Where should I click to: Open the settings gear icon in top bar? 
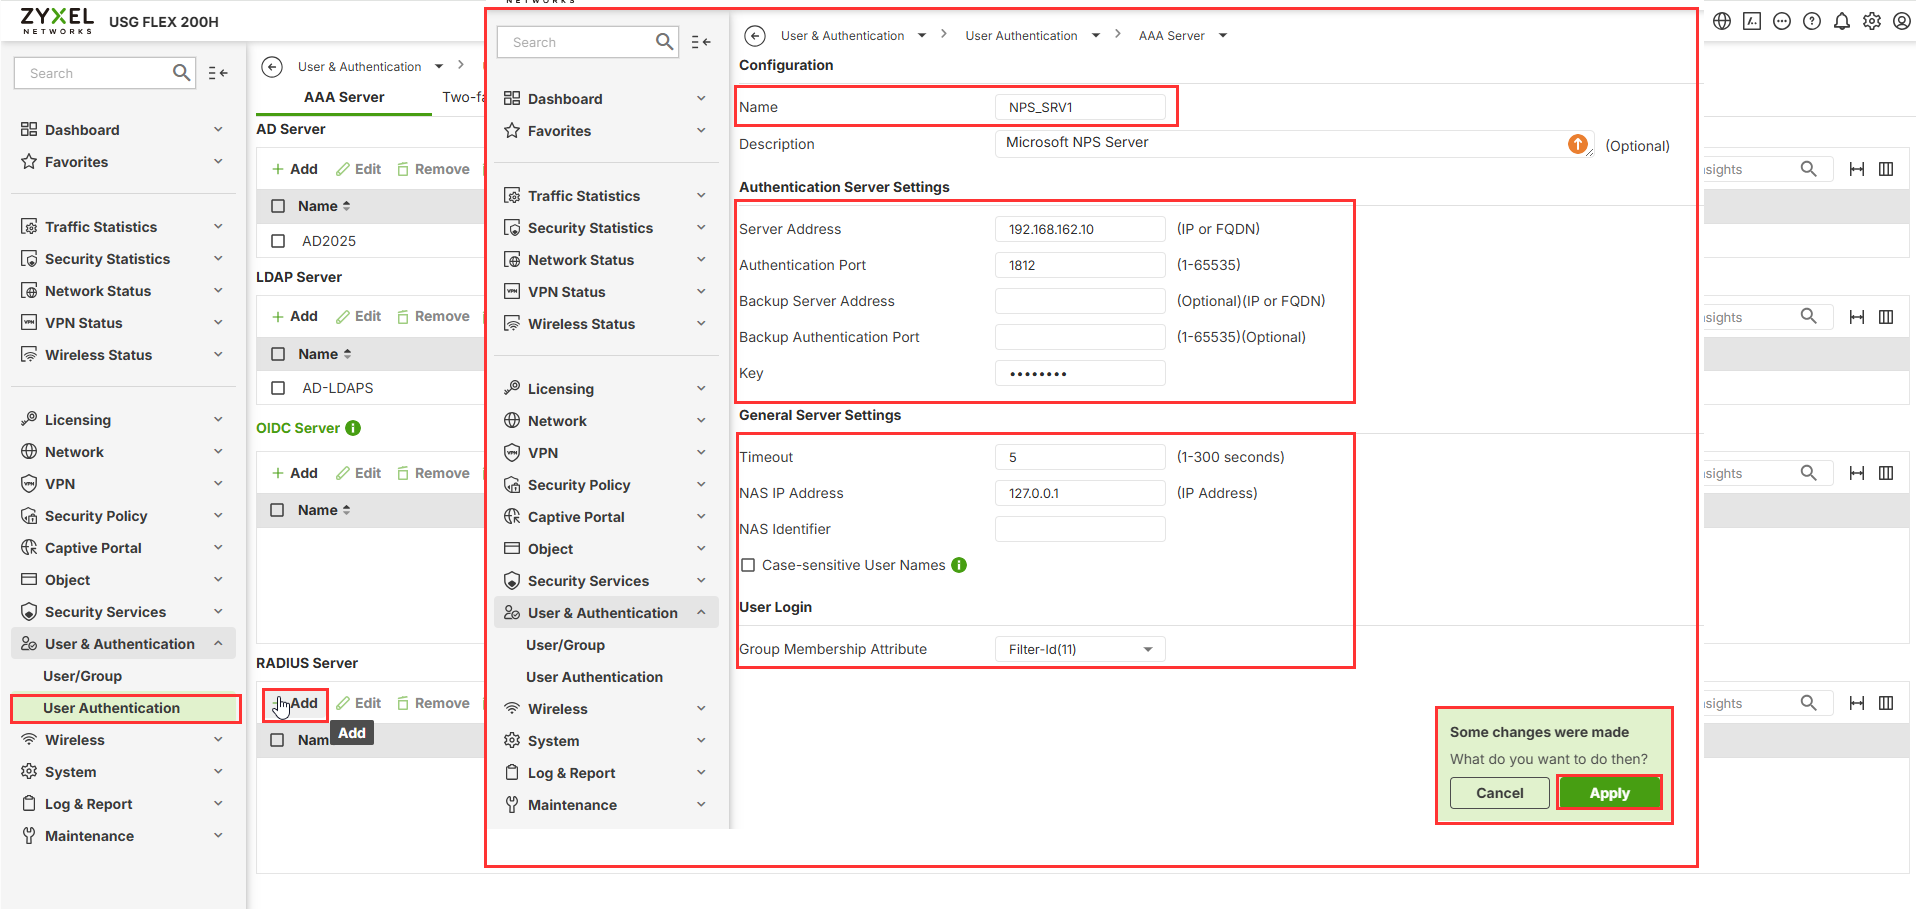[x=1872, y=21]
